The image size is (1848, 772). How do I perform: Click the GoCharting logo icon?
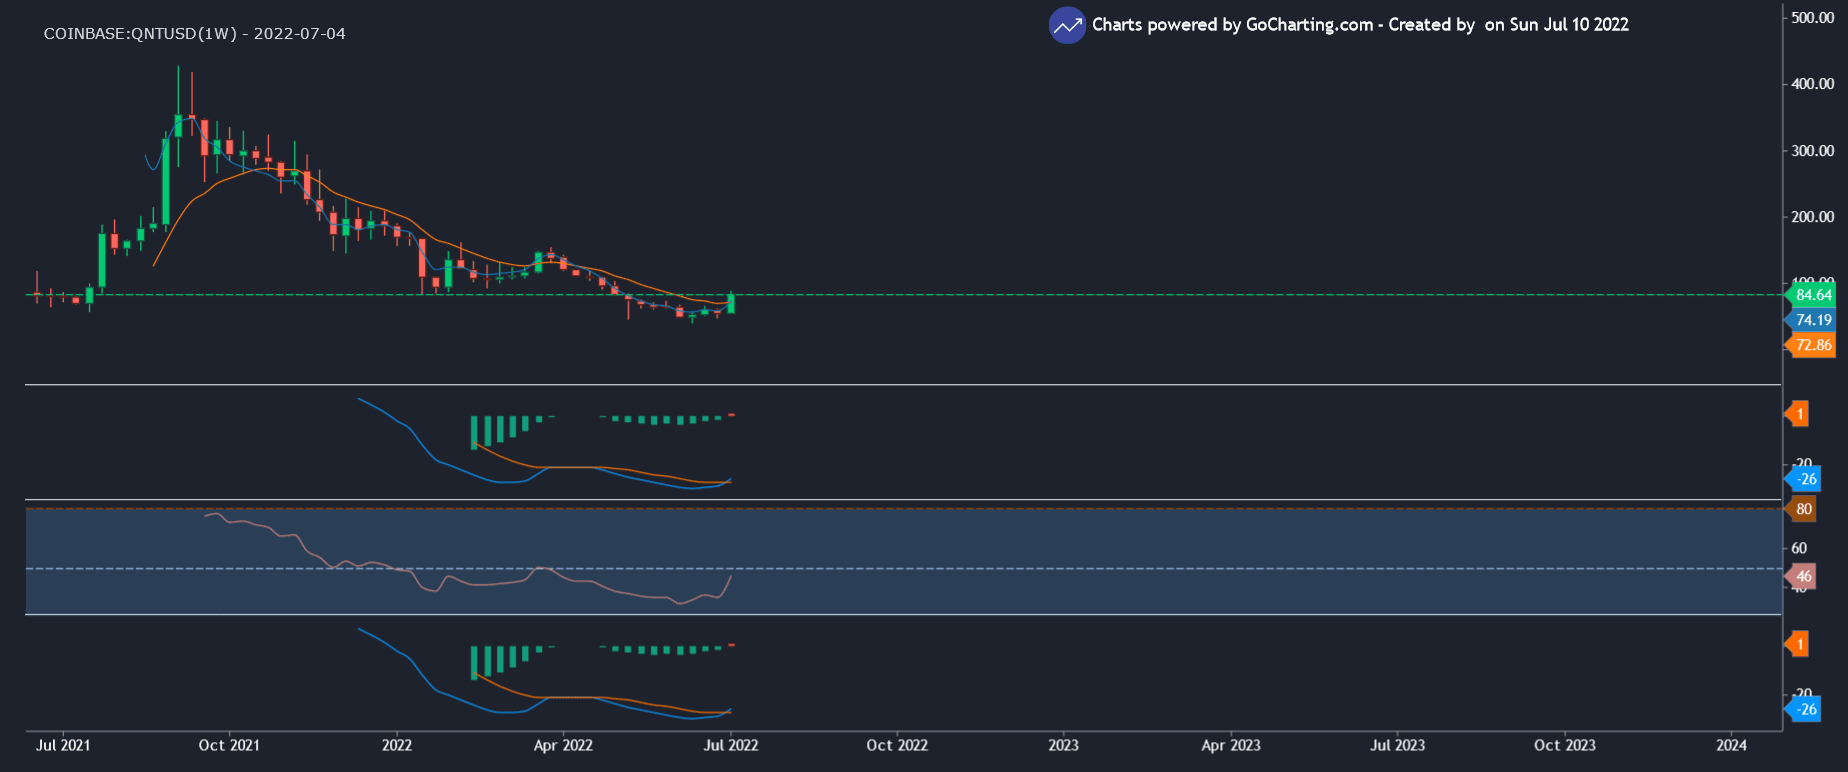click(x=1067, y=25)
